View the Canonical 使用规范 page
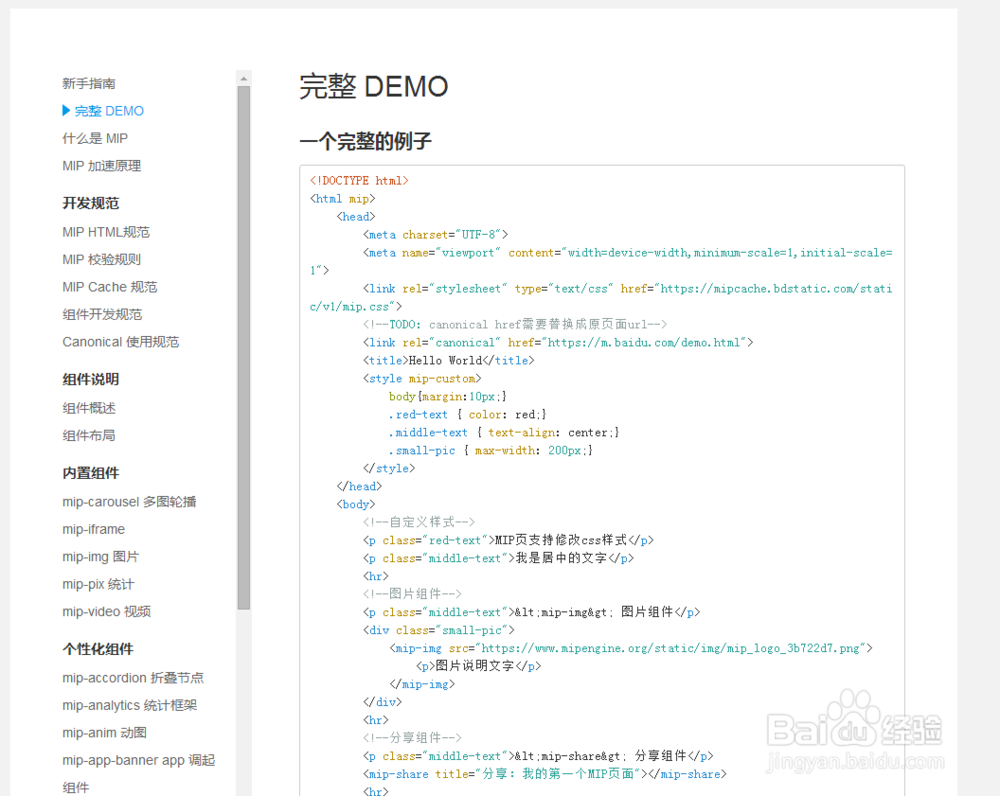 coord(121,341)
